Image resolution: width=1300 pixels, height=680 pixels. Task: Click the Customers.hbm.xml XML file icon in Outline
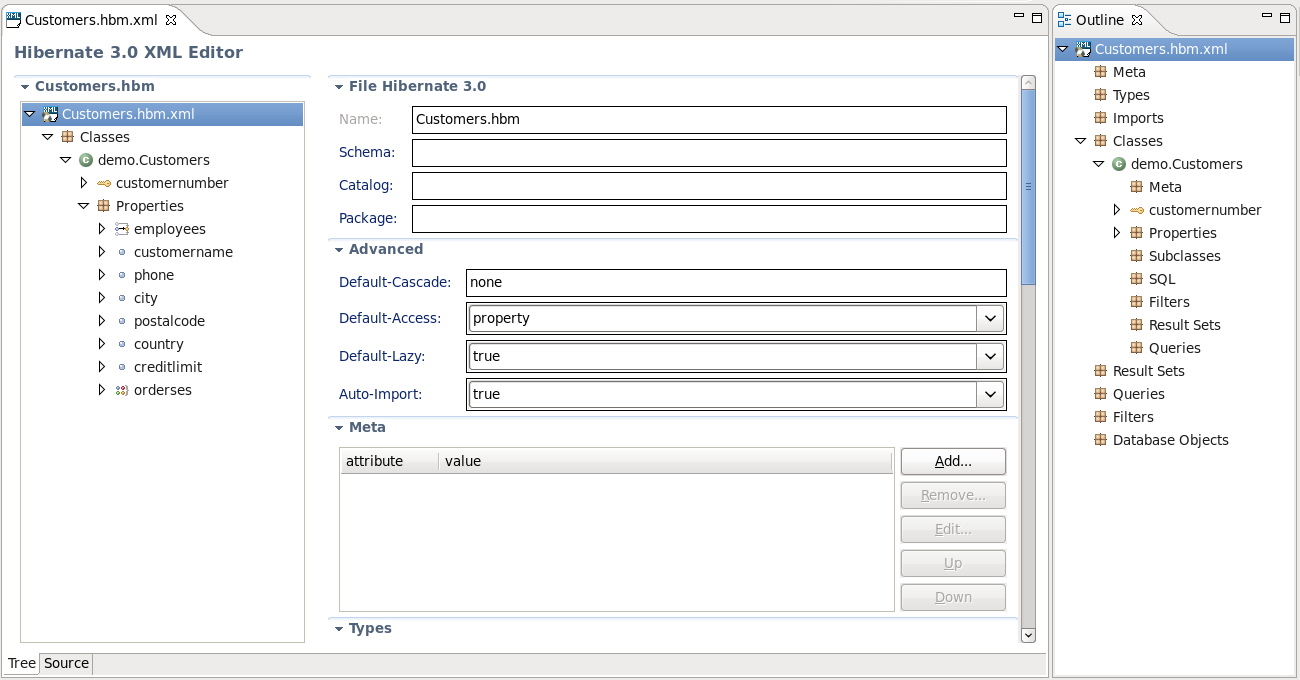click(1083, 48)
